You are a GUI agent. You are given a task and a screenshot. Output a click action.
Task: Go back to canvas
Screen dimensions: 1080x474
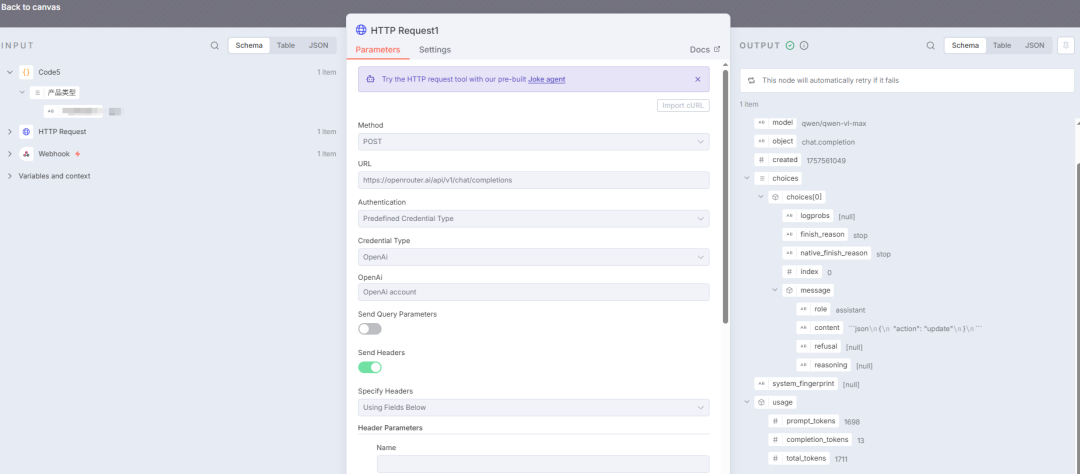click(x=30, y=8)
